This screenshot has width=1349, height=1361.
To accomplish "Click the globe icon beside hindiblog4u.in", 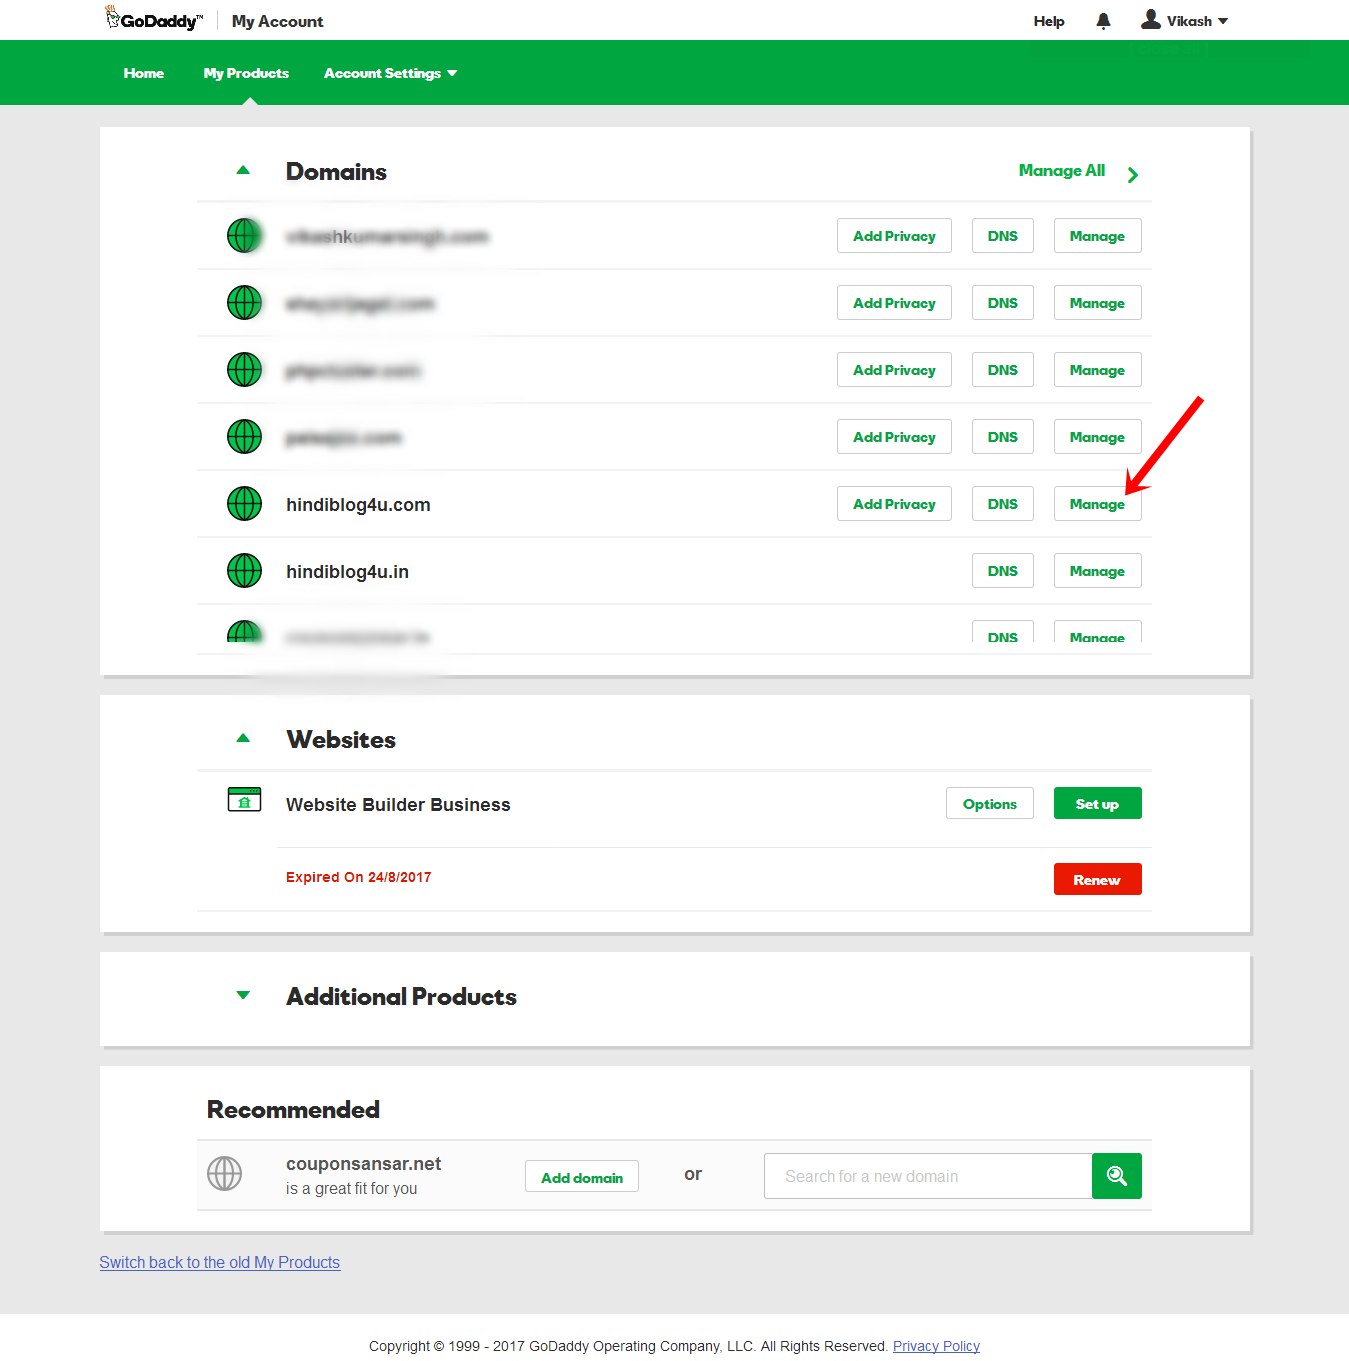I will click(x=244, y=571).
